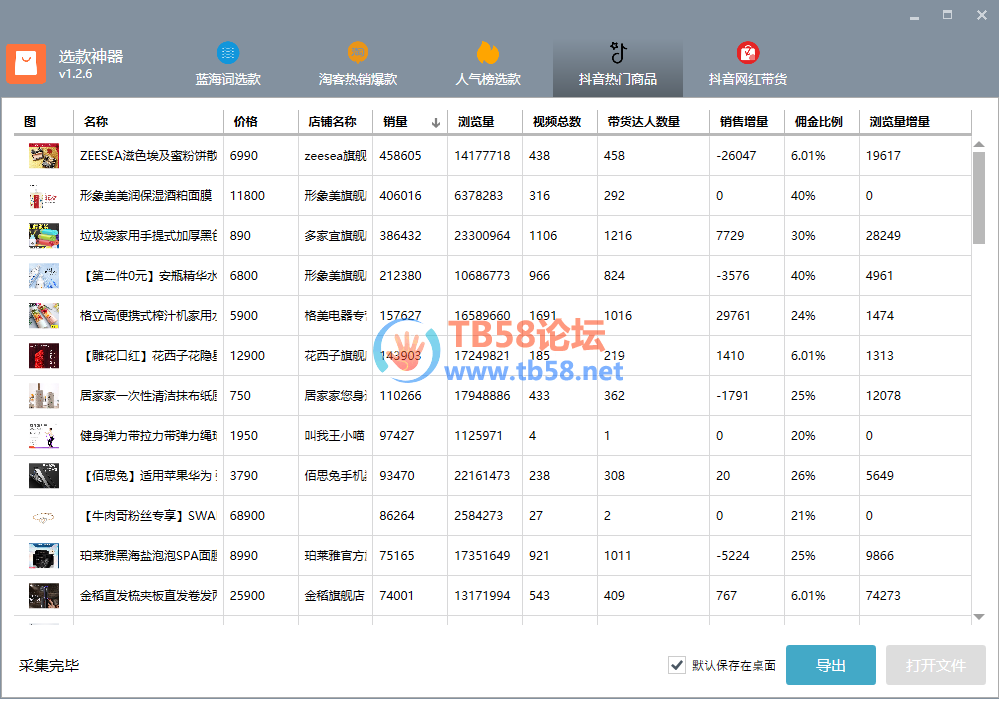This screenshot has width=999, height=701.
Task: Sort by the 佣金比例 column header
Action: point(822,122)
